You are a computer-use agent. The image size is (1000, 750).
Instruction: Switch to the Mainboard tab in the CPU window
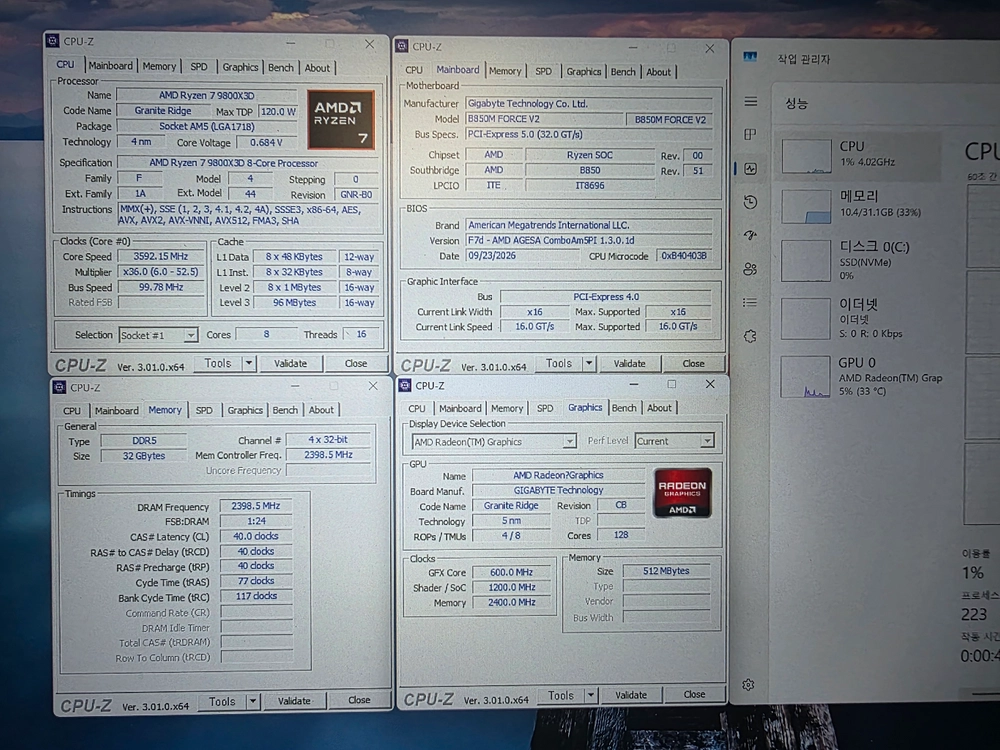110,66
